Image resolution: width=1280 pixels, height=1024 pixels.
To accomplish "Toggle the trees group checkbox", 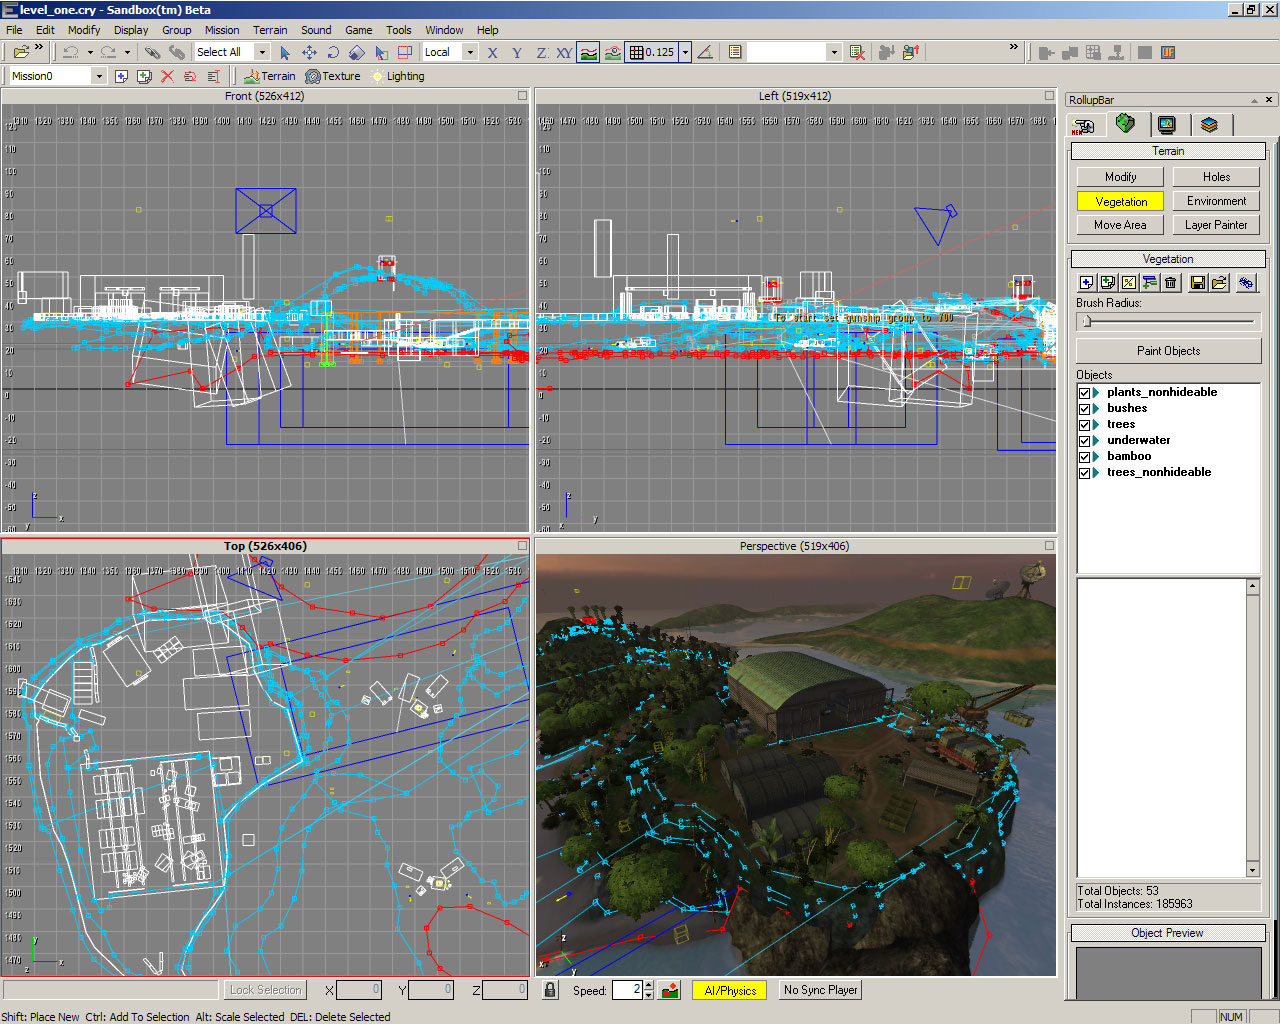I will (x=1084, y=425).
